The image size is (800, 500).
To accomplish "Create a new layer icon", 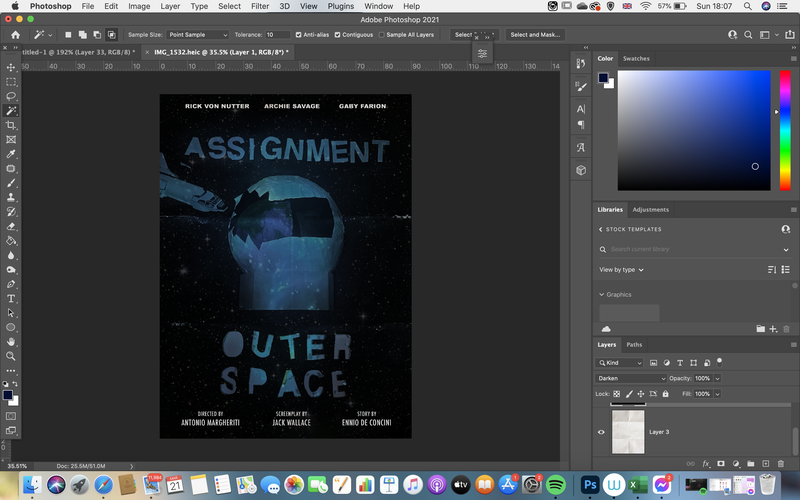I will [765, 463].
